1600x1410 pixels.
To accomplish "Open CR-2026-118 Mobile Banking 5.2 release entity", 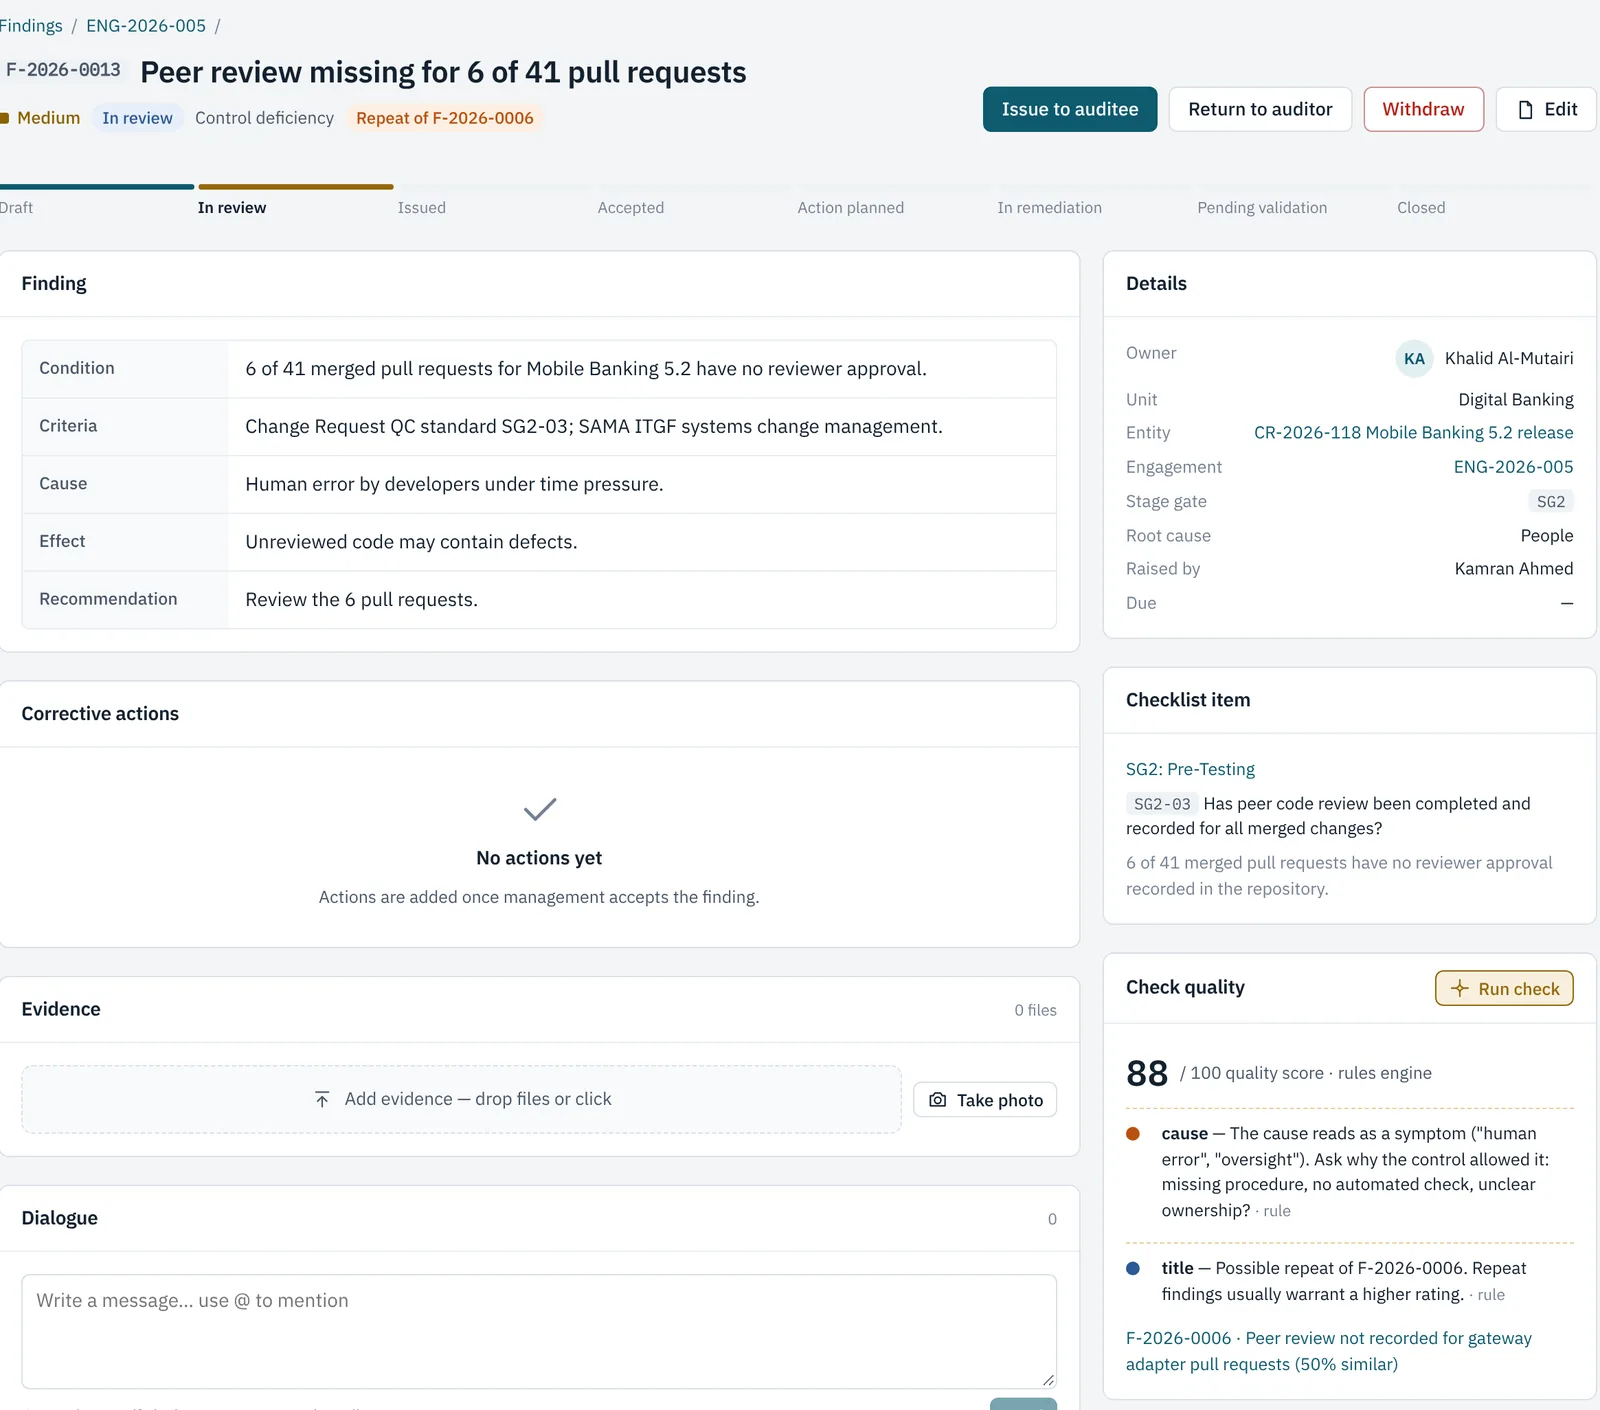I will pos(1413,433).
